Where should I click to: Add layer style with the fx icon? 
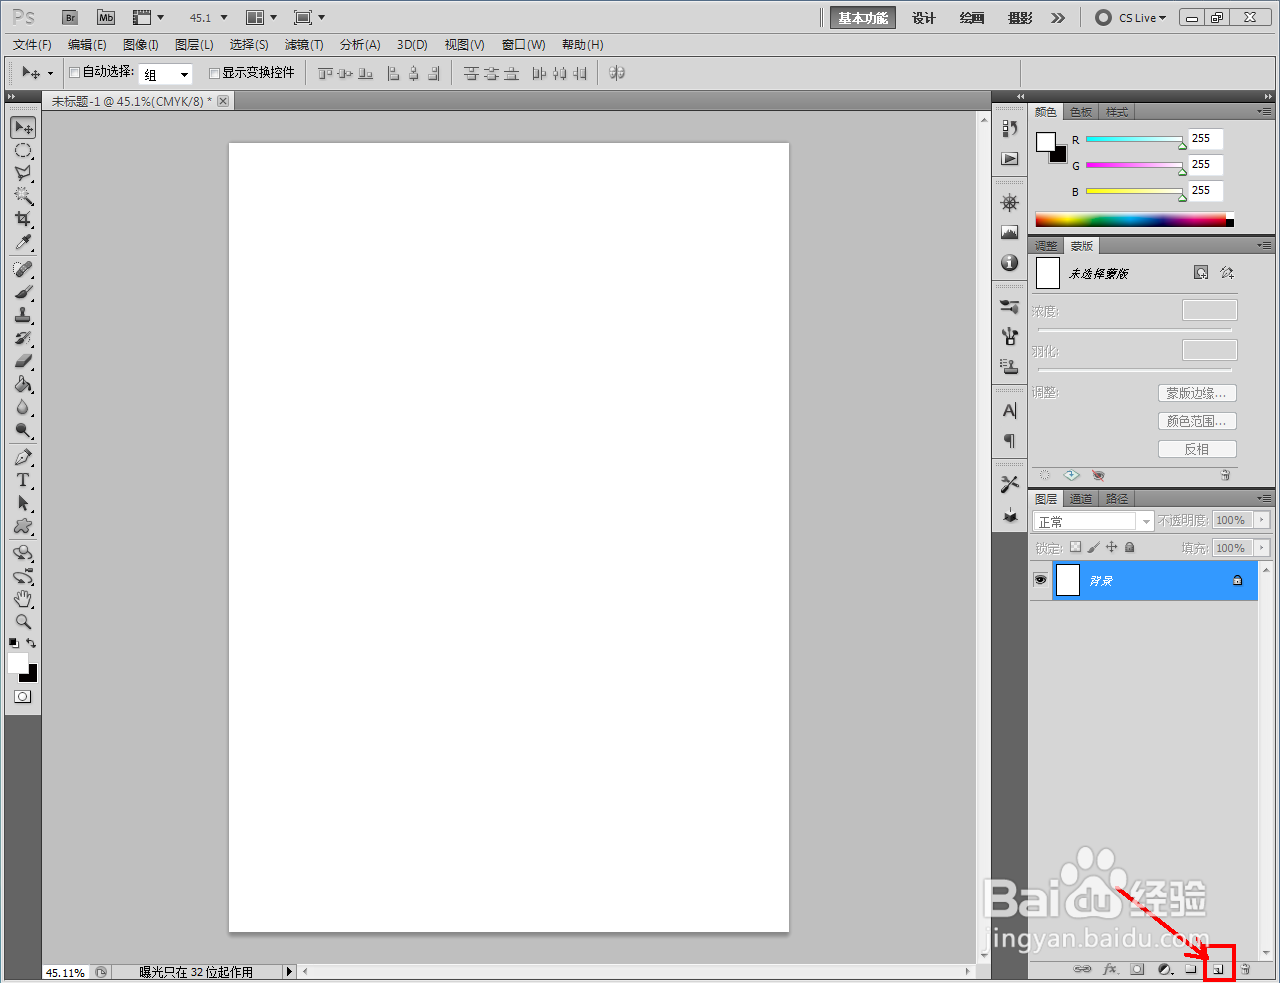[x=1110, y=969]
